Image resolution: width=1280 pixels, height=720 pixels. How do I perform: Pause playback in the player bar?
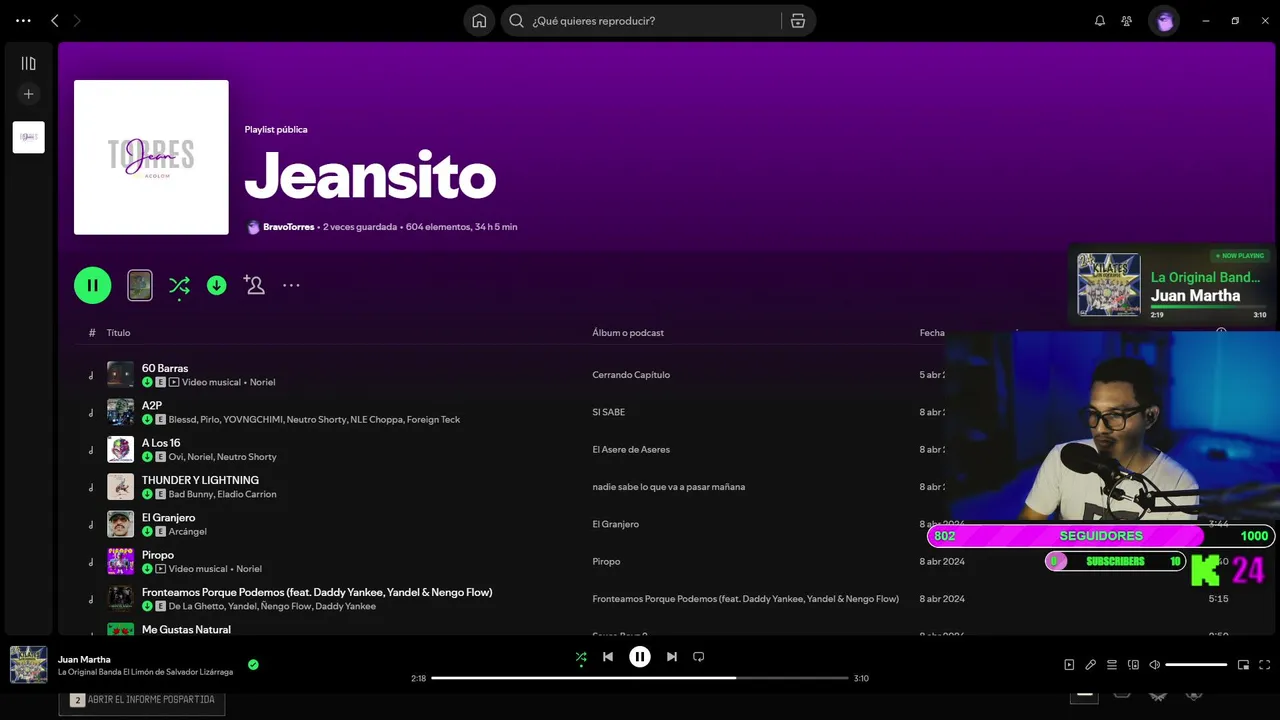[640, 657]
